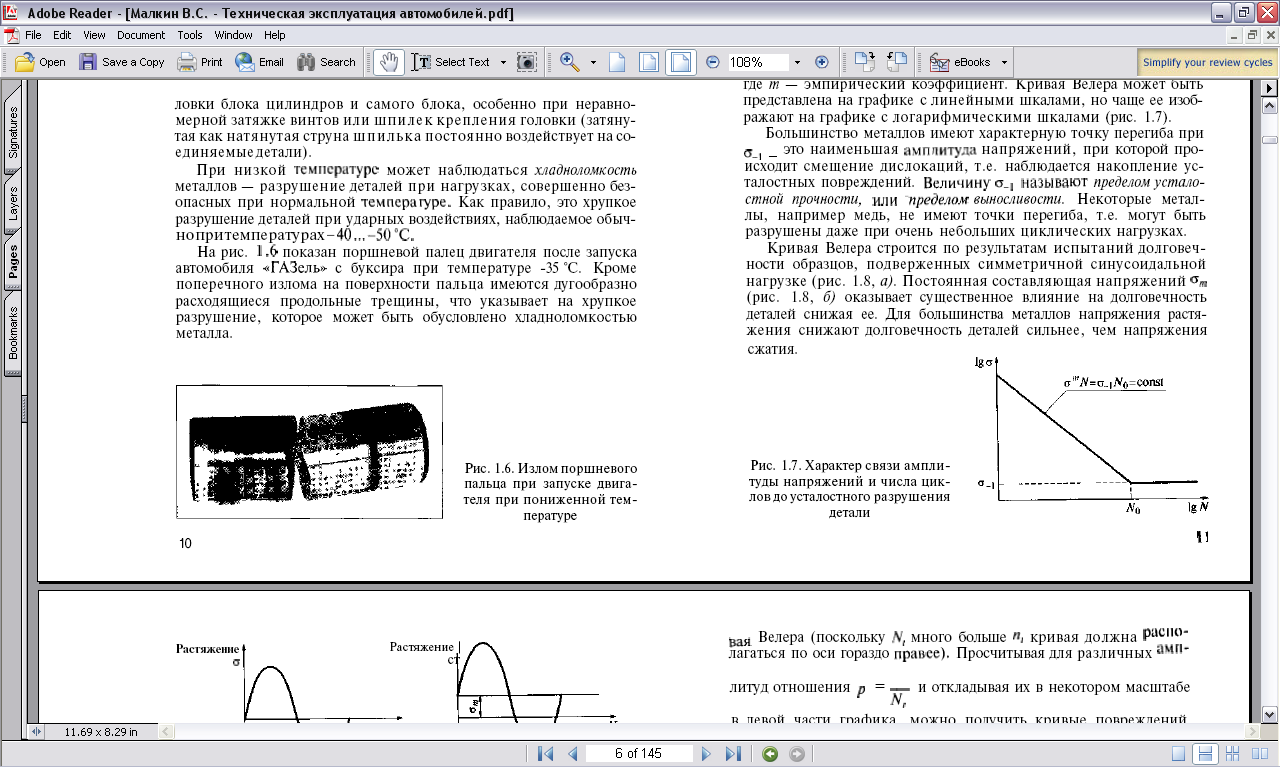Open the Layers side tab
This screenshot has width=1280, height=768.
13,203
